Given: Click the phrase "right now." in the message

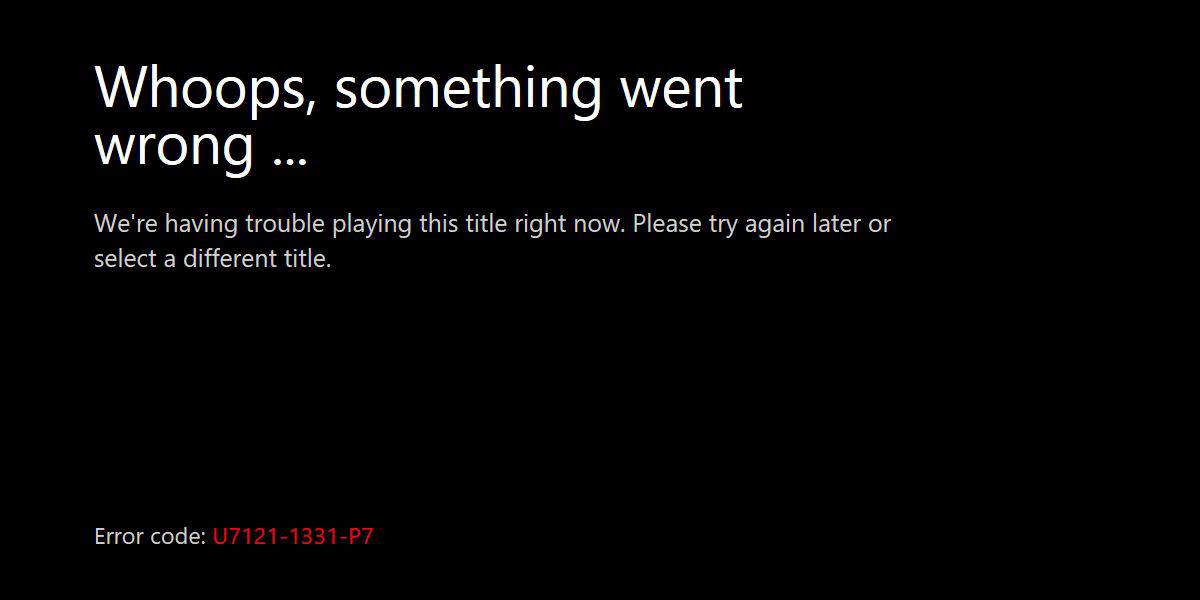Looking at the screenshot, I should pos(570,223).
